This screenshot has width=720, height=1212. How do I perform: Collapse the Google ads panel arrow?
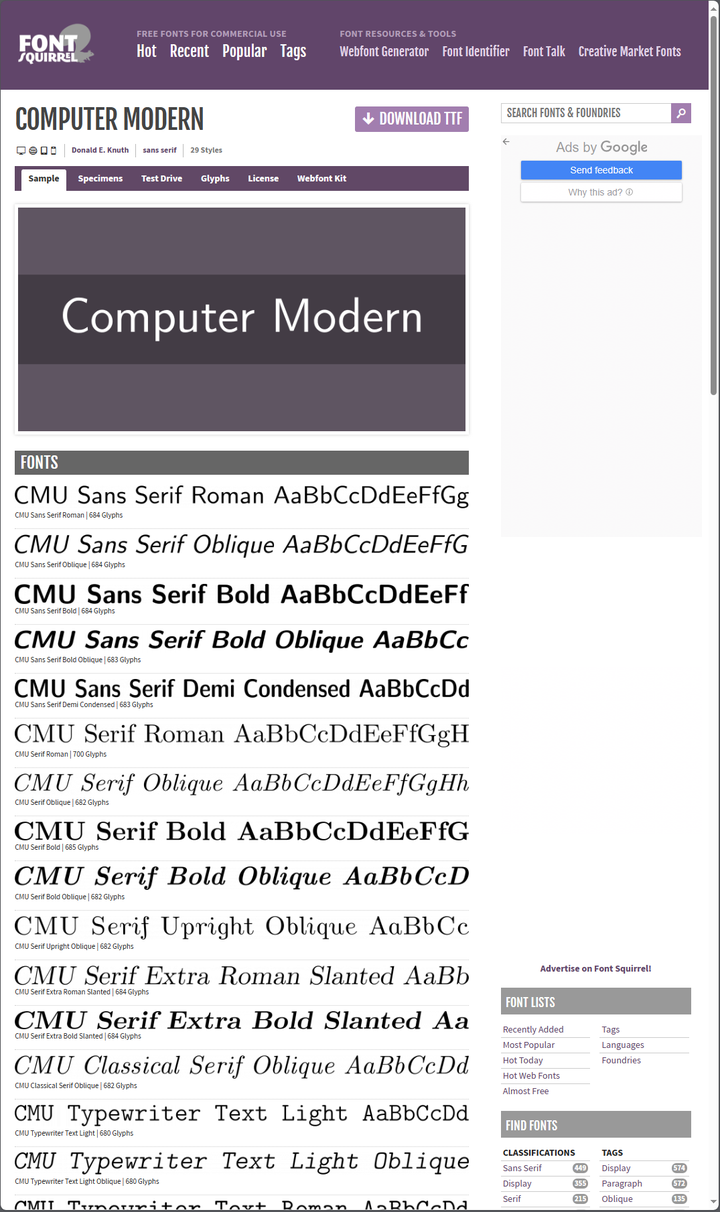point(505,143)
